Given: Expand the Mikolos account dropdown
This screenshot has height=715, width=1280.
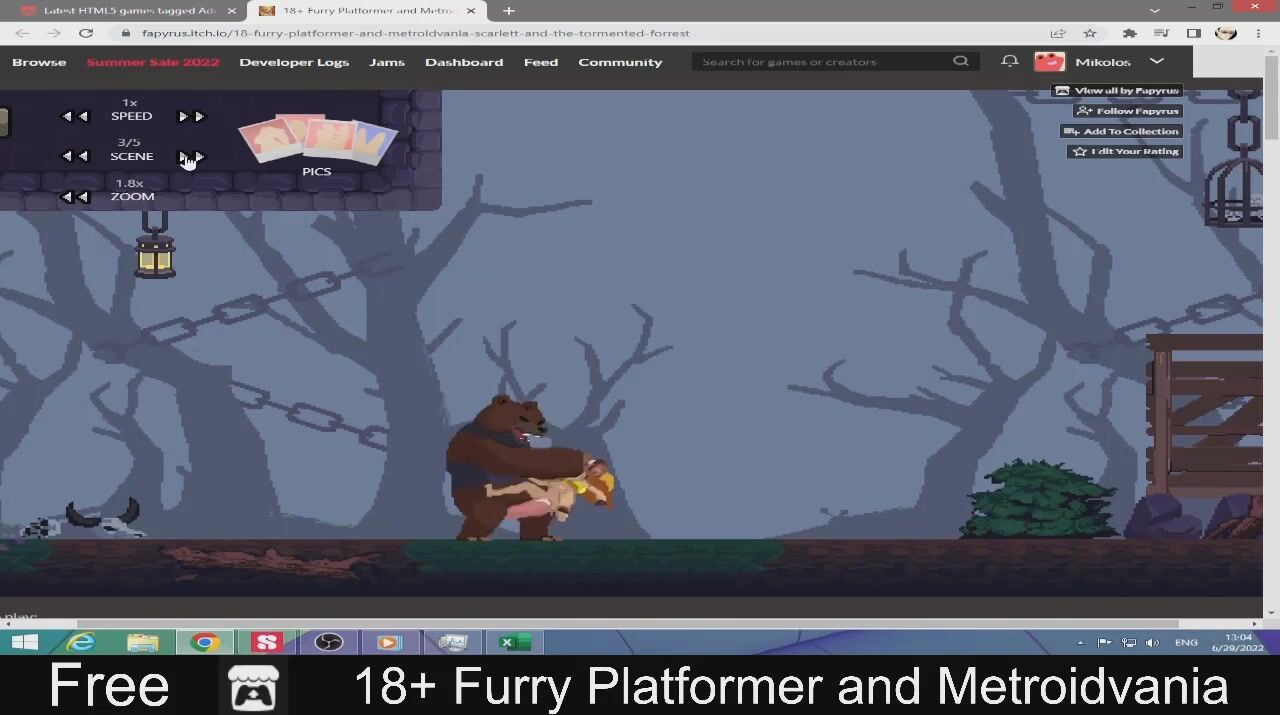Looking at the screenshot, I should coord(1157,61).
